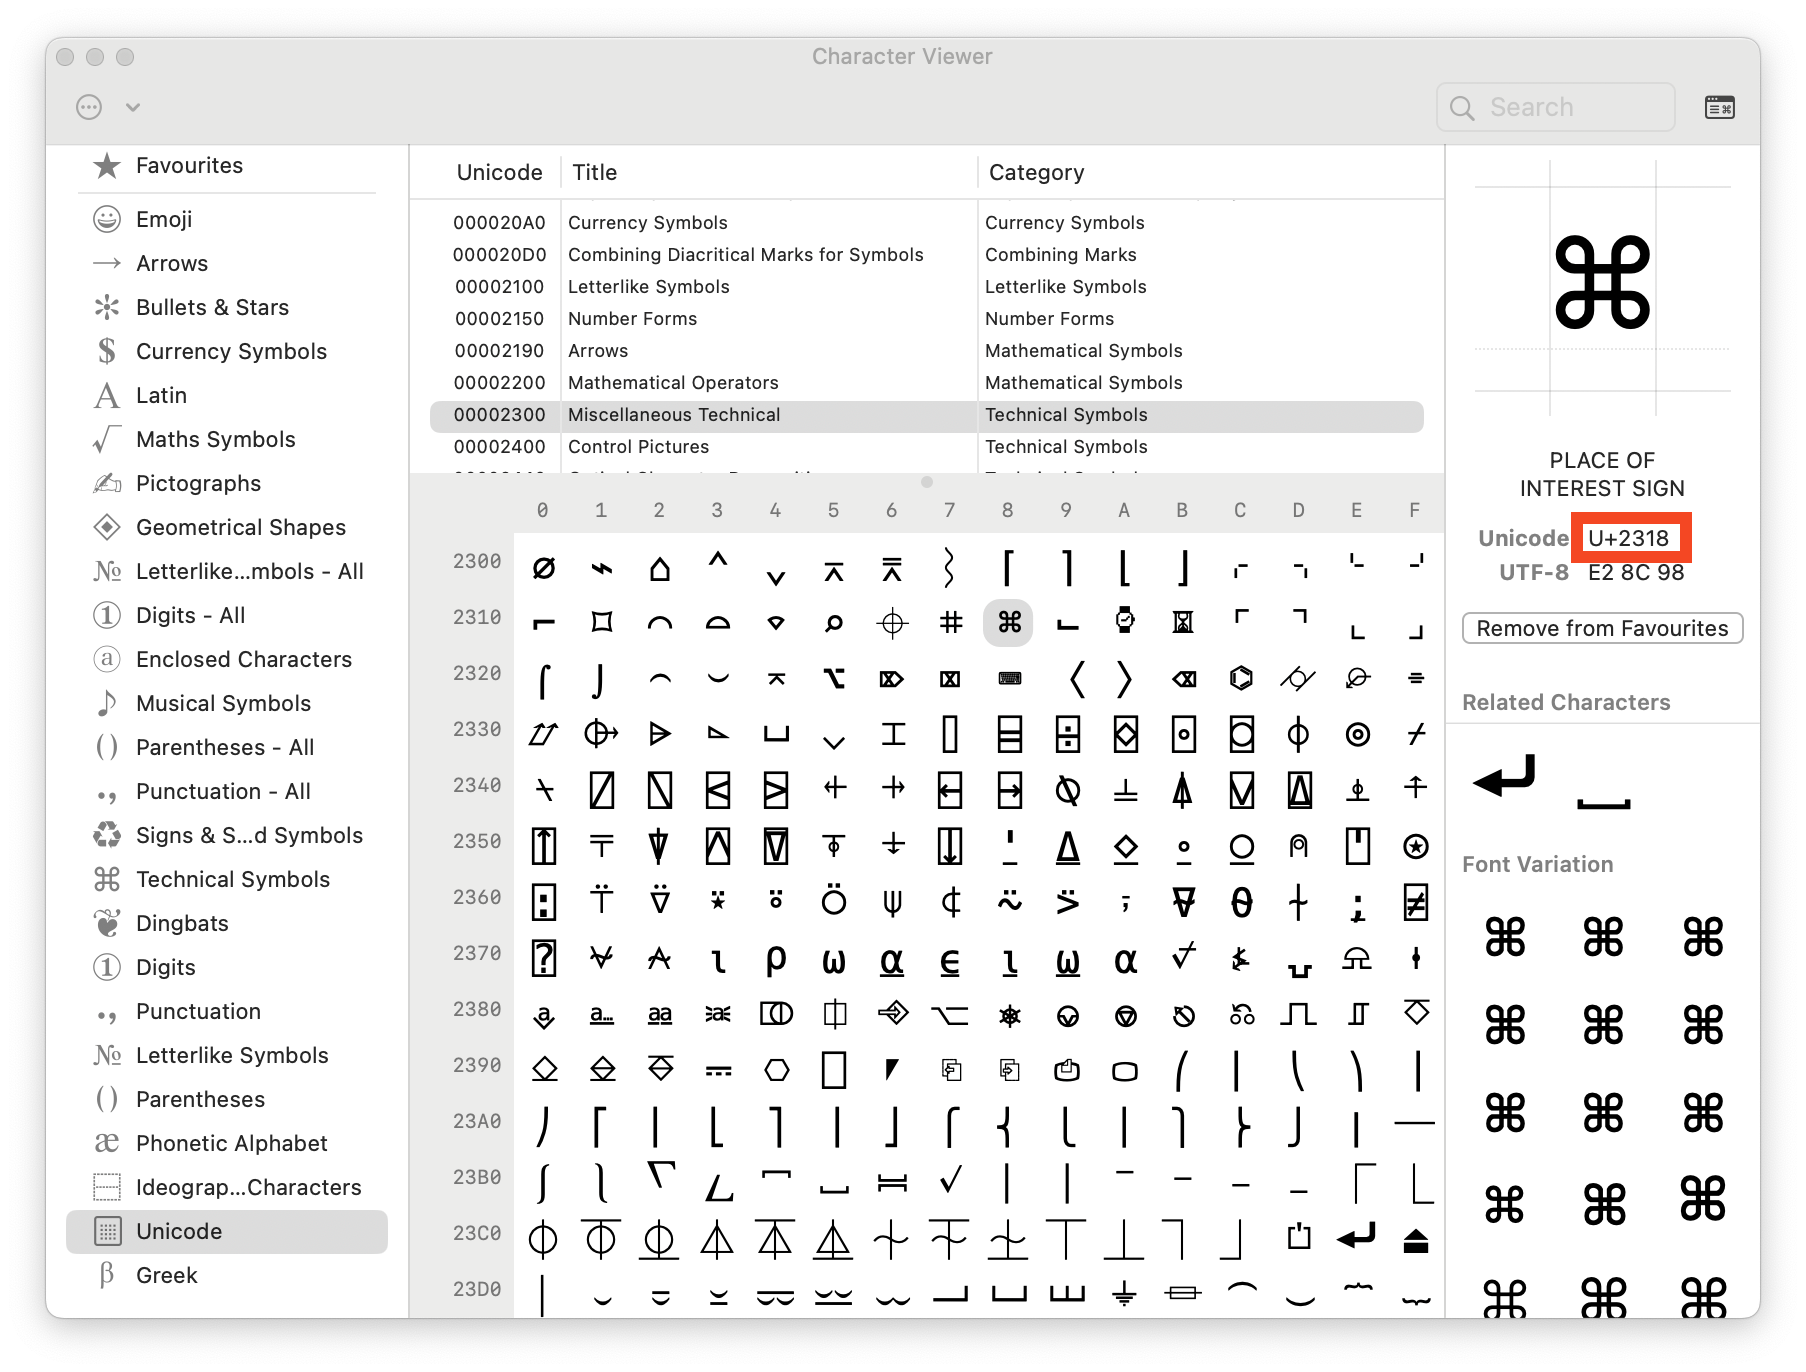Open the Dingbats category

(227, 923)
